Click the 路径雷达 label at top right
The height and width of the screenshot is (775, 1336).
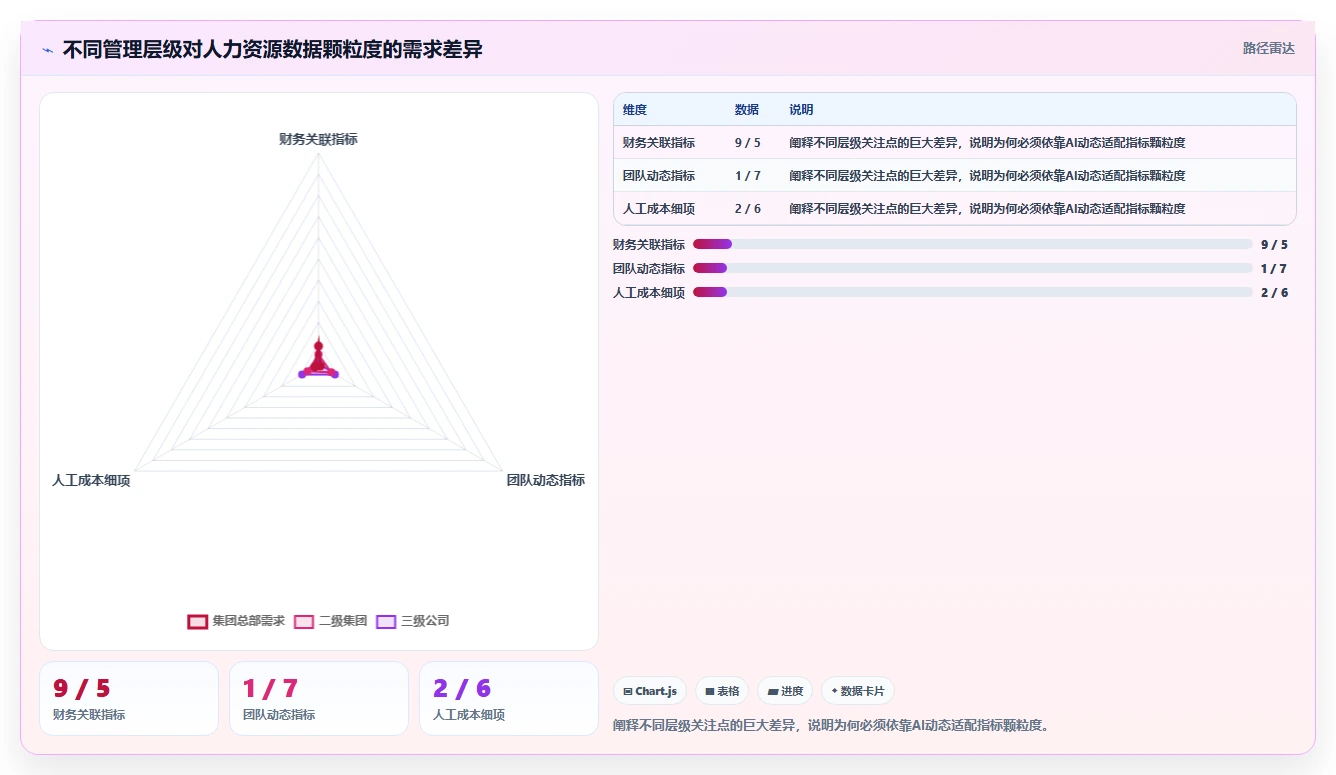[1269, 48]
